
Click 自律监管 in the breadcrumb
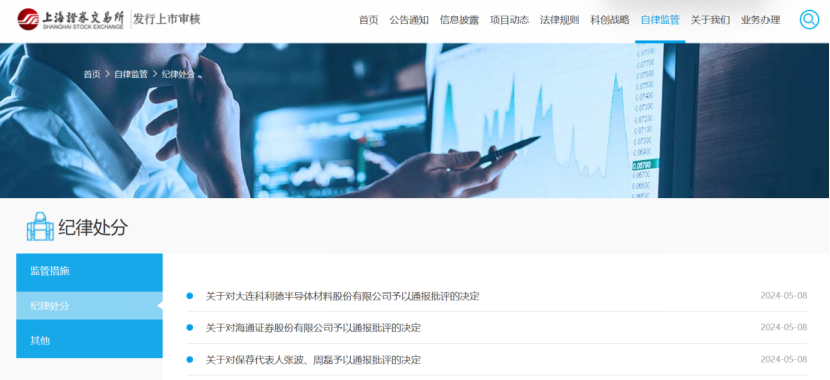tap(131, 75)
